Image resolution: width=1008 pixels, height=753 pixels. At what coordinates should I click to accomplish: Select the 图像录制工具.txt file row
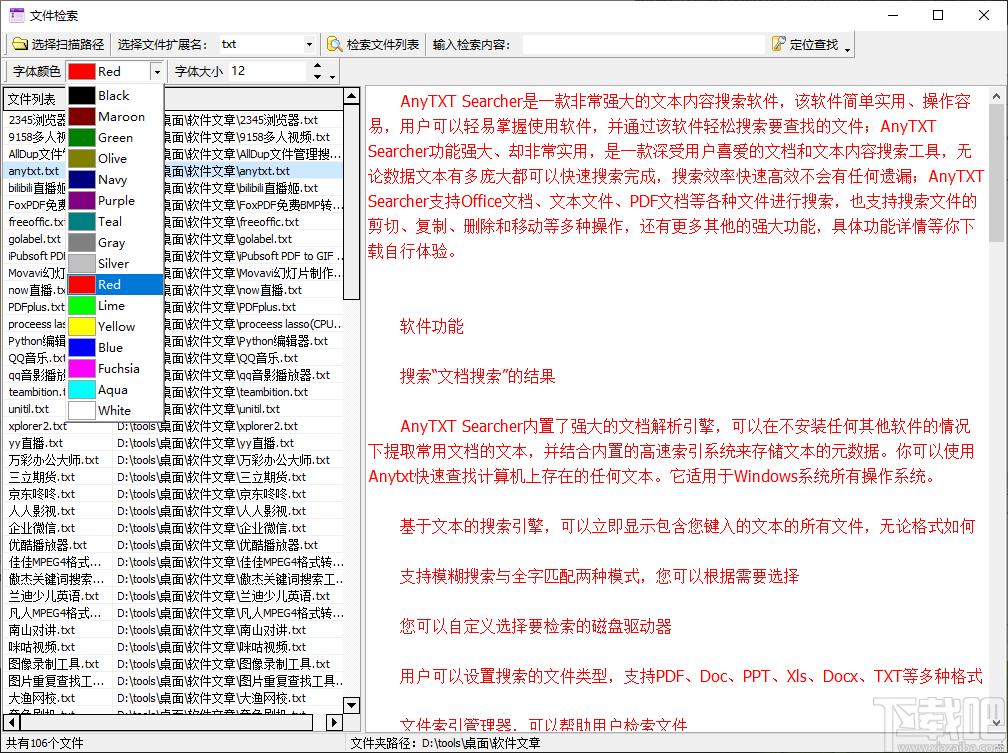(x=174, y=664)
